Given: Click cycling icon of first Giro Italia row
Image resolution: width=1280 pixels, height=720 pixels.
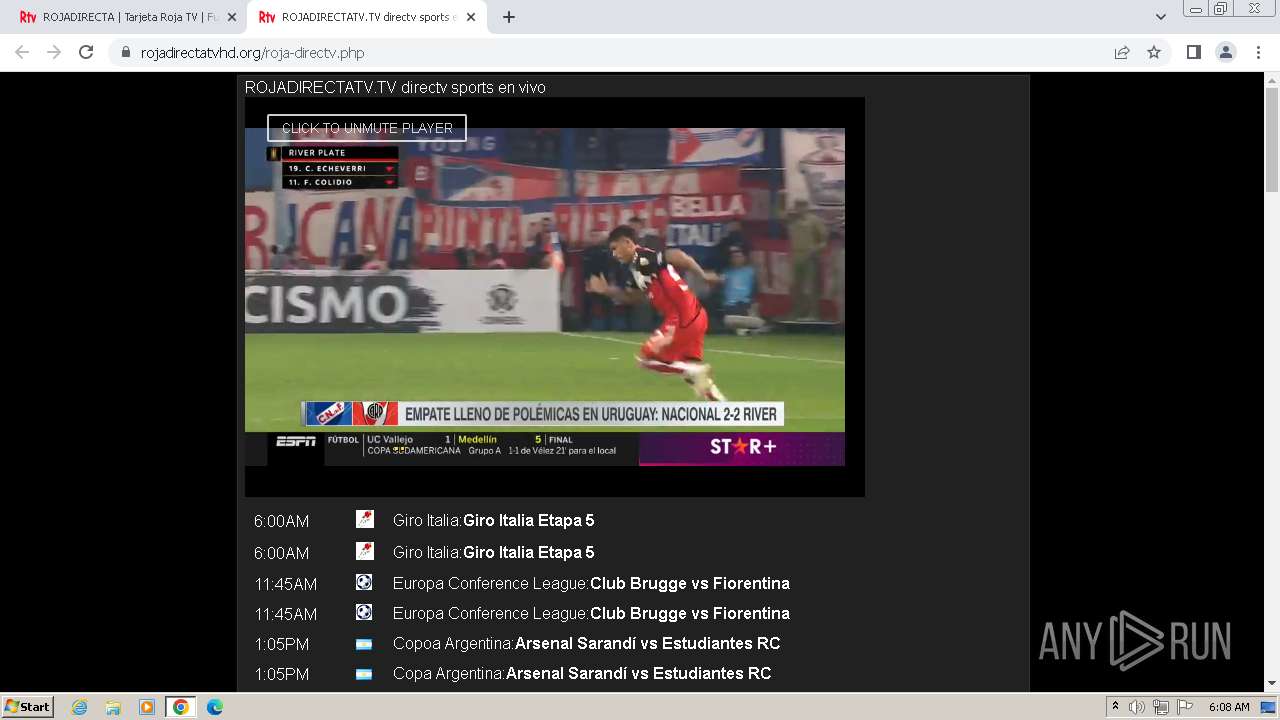Looking at the screenshot, I should tap(365, 519).
